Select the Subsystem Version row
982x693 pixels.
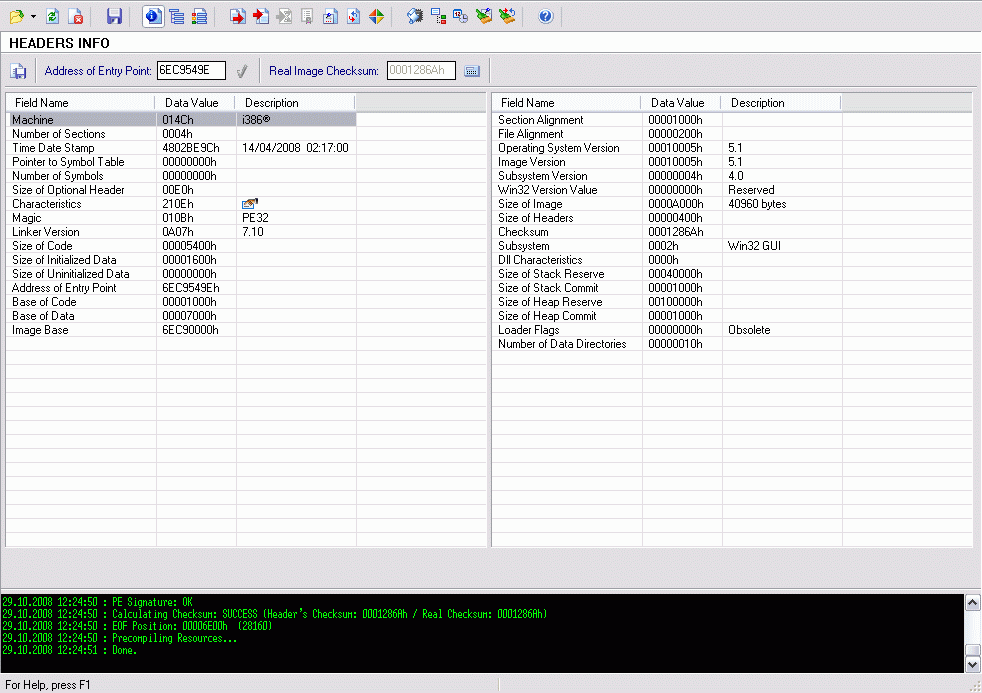[668, 176]
